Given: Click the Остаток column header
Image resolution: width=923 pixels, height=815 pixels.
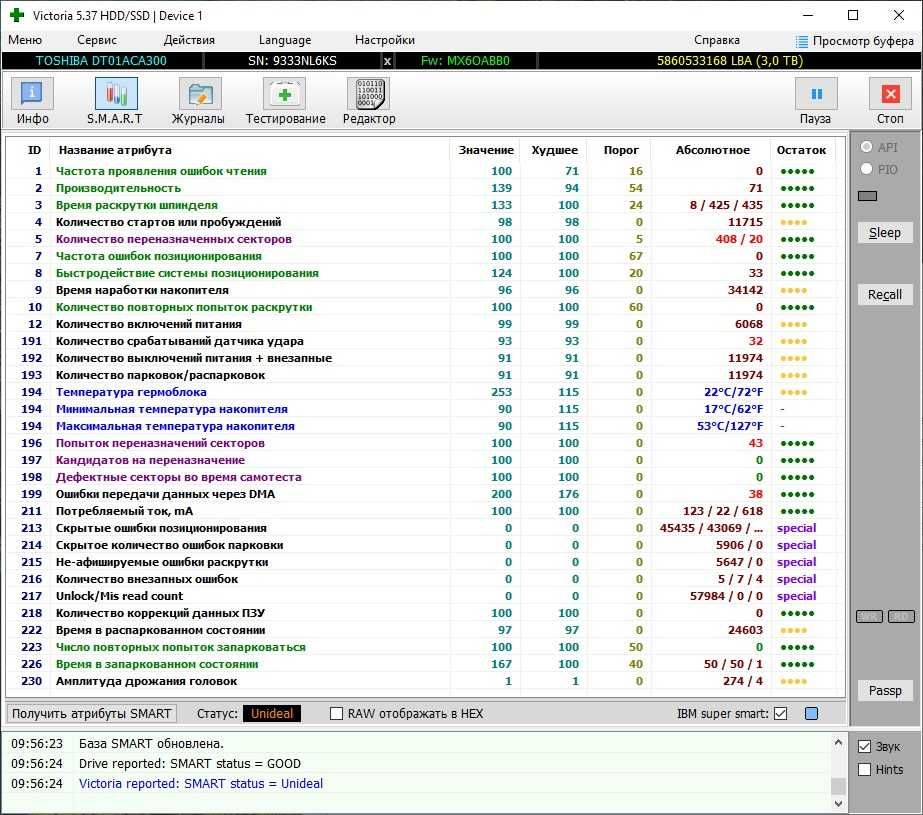Looking at the screenshot, I should [801, 150].
